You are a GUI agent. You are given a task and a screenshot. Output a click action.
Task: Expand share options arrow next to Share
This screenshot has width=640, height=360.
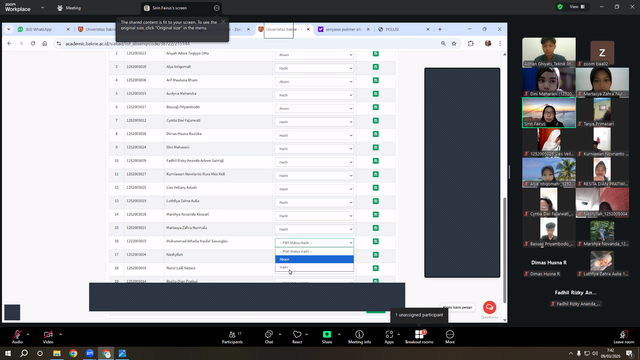(x=339, y=334)
